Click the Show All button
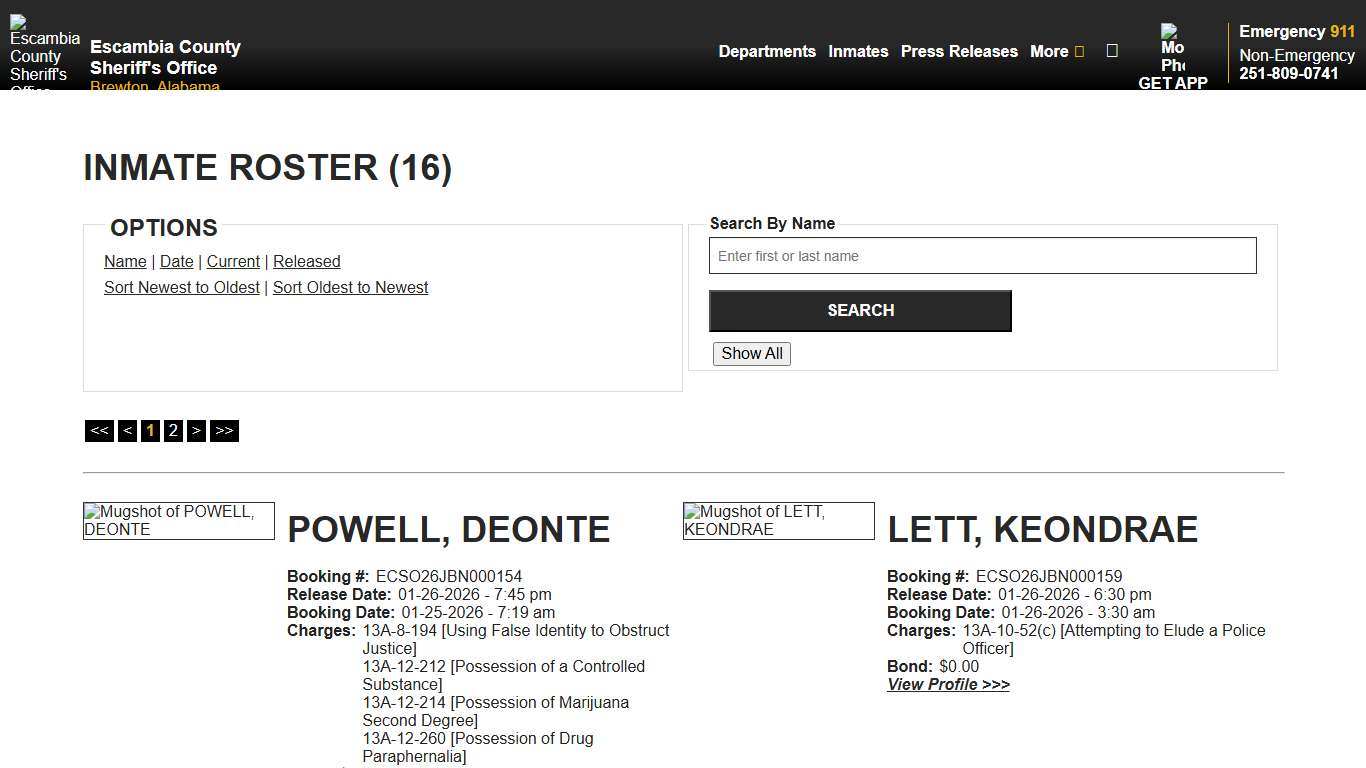Screen dimensions: 1366x768 (x=751, y=353)
